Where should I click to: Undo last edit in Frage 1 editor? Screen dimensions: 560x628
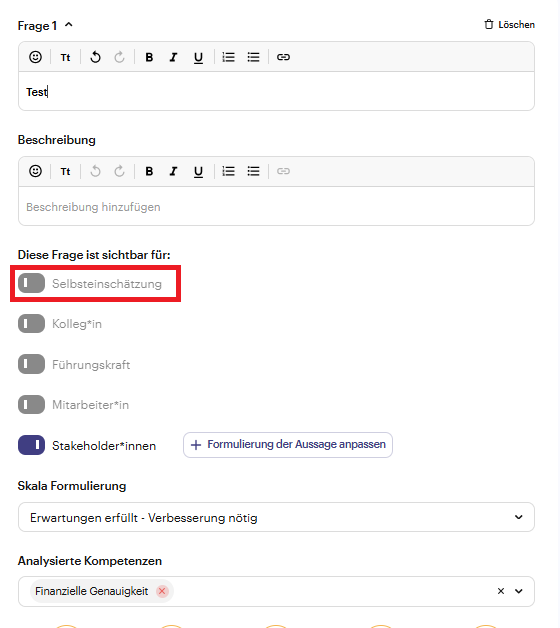pos(95,57)
